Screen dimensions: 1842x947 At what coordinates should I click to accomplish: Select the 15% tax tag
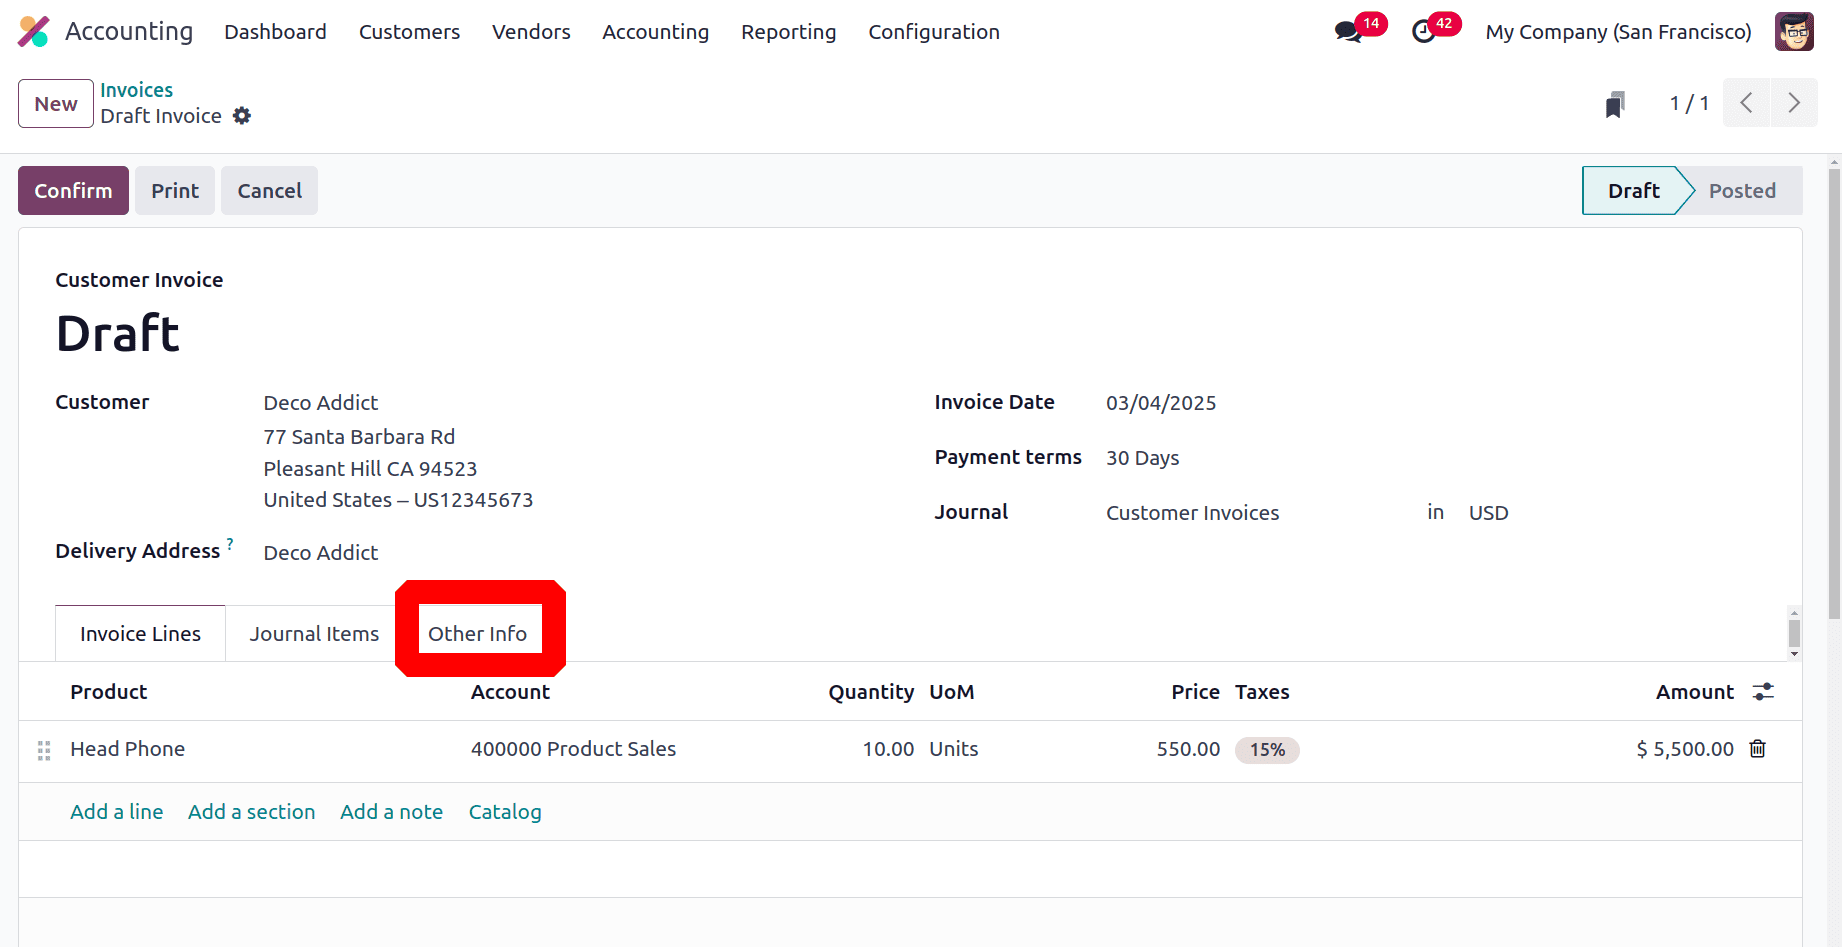point(1266,749)
